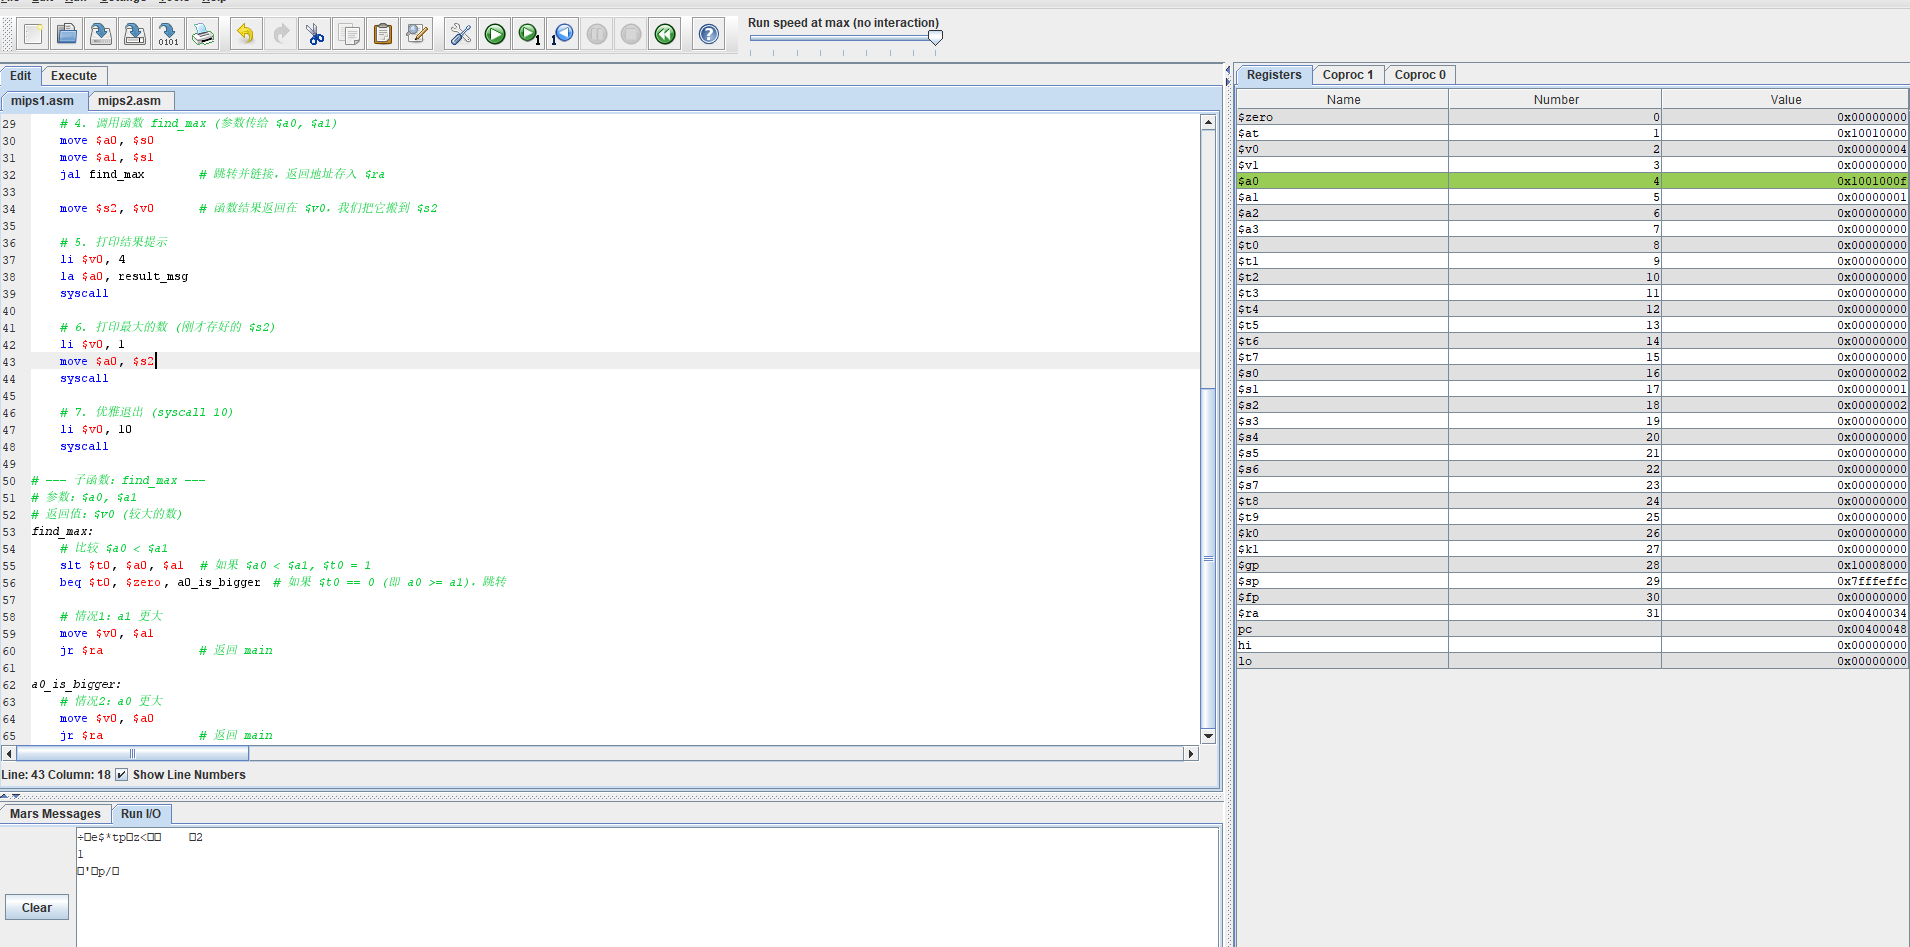Click the Save As toolbar icon
This screenshot has width=1910, height=947.
pos(135,35)
